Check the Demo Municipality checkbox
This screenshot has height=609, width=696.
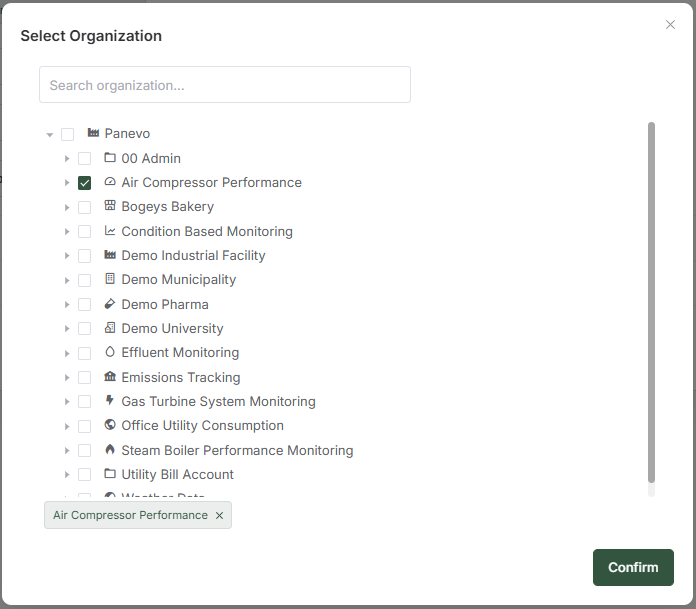(84, 280)
